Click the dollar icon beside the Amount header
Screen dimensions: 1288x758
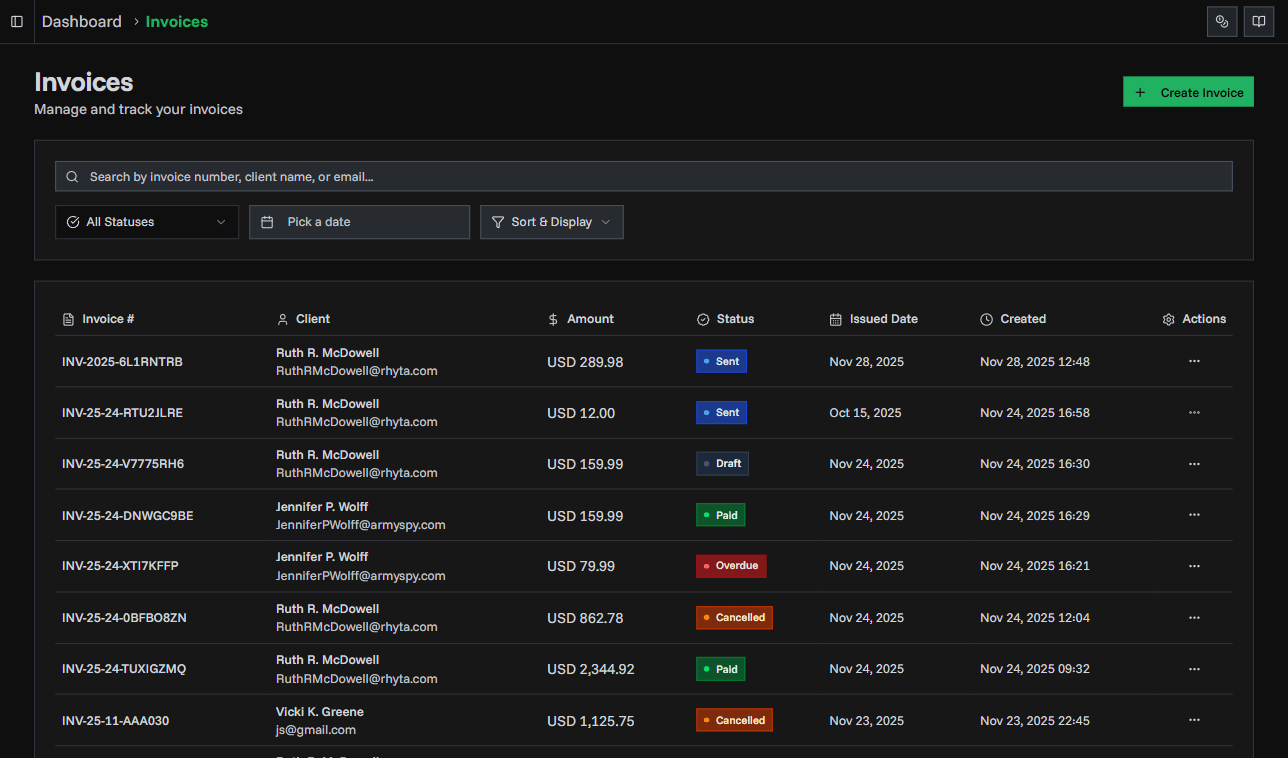tap(553, 318)
